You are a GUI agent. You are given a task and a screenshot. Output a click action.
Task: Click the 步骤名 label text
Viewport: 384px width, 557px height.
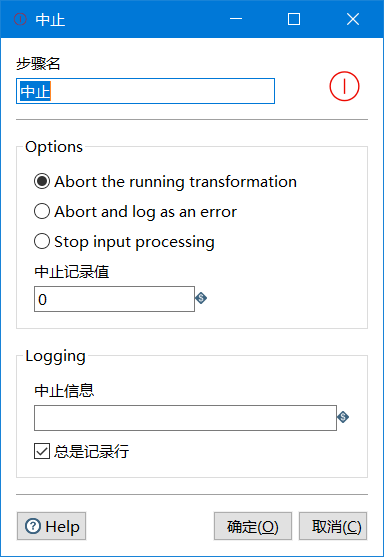38,64
